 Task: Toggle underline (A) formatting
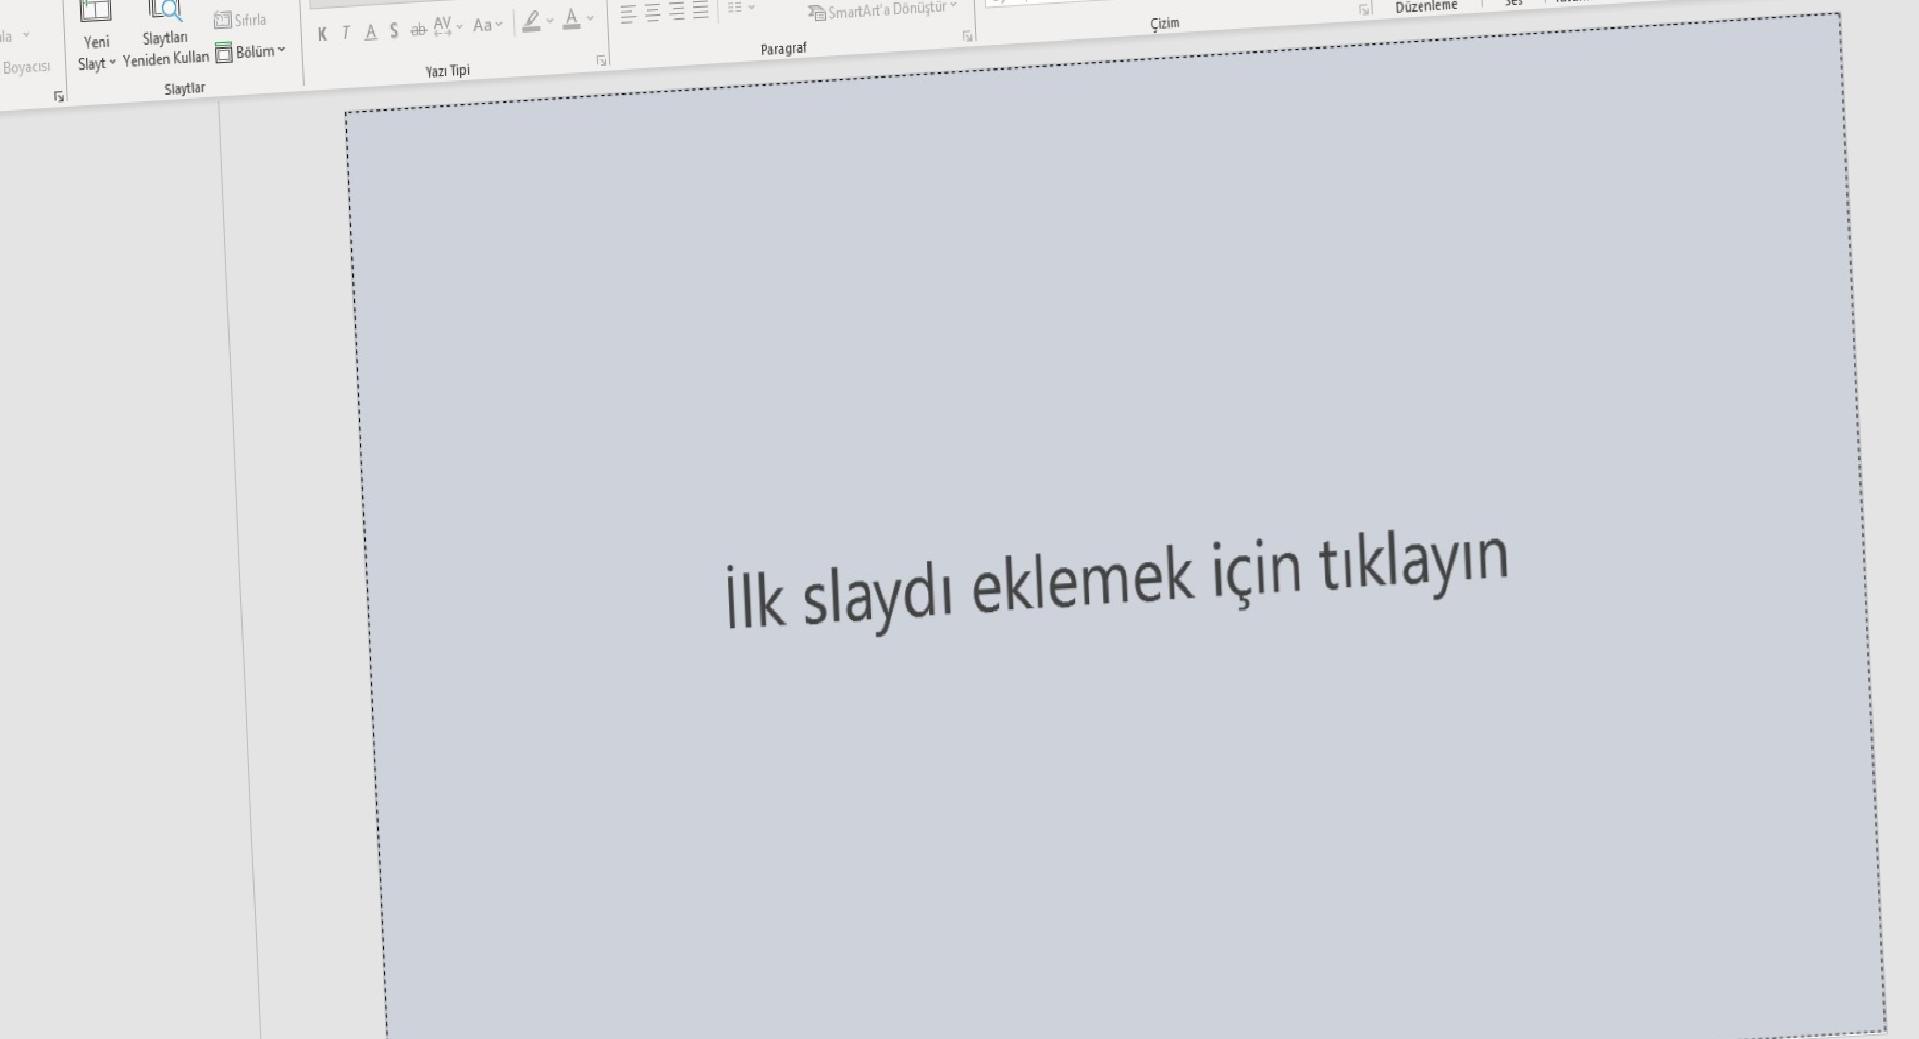coord(370,32)
